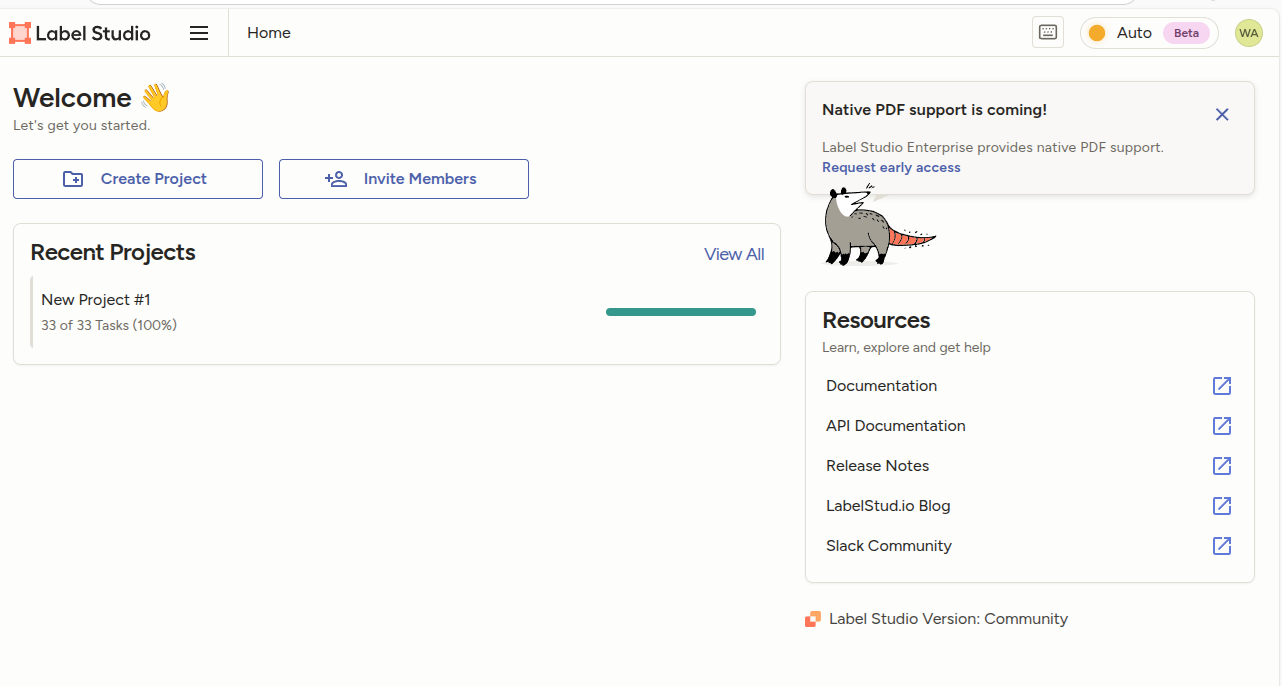Toggle the Auto theme switcher
The width and height of the screenshot is (1282, 686).
tap(1149, 33)
